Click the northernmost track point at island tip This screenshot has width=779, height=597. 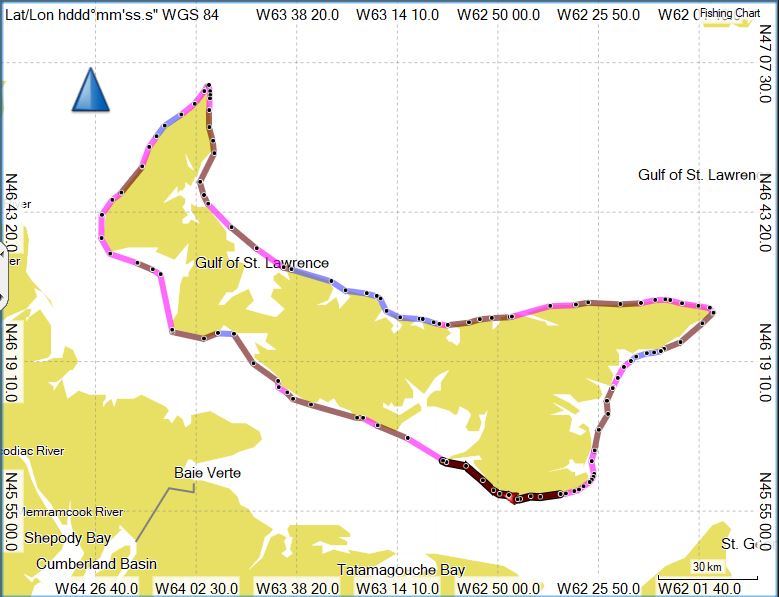[209, 85]
